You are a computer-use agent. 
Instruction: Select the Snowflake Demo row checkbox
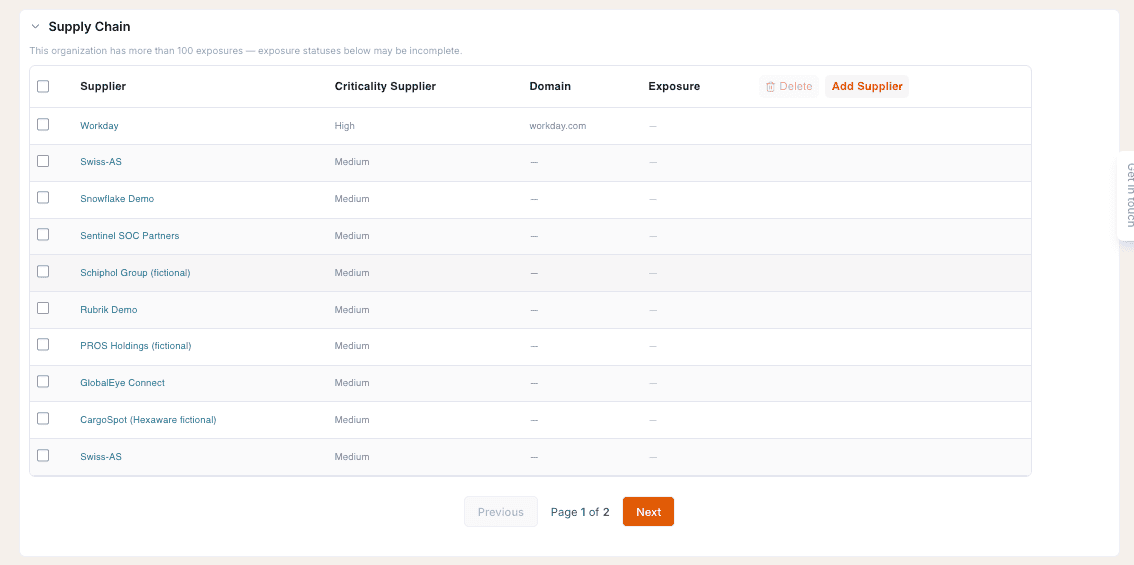[43, 197]
